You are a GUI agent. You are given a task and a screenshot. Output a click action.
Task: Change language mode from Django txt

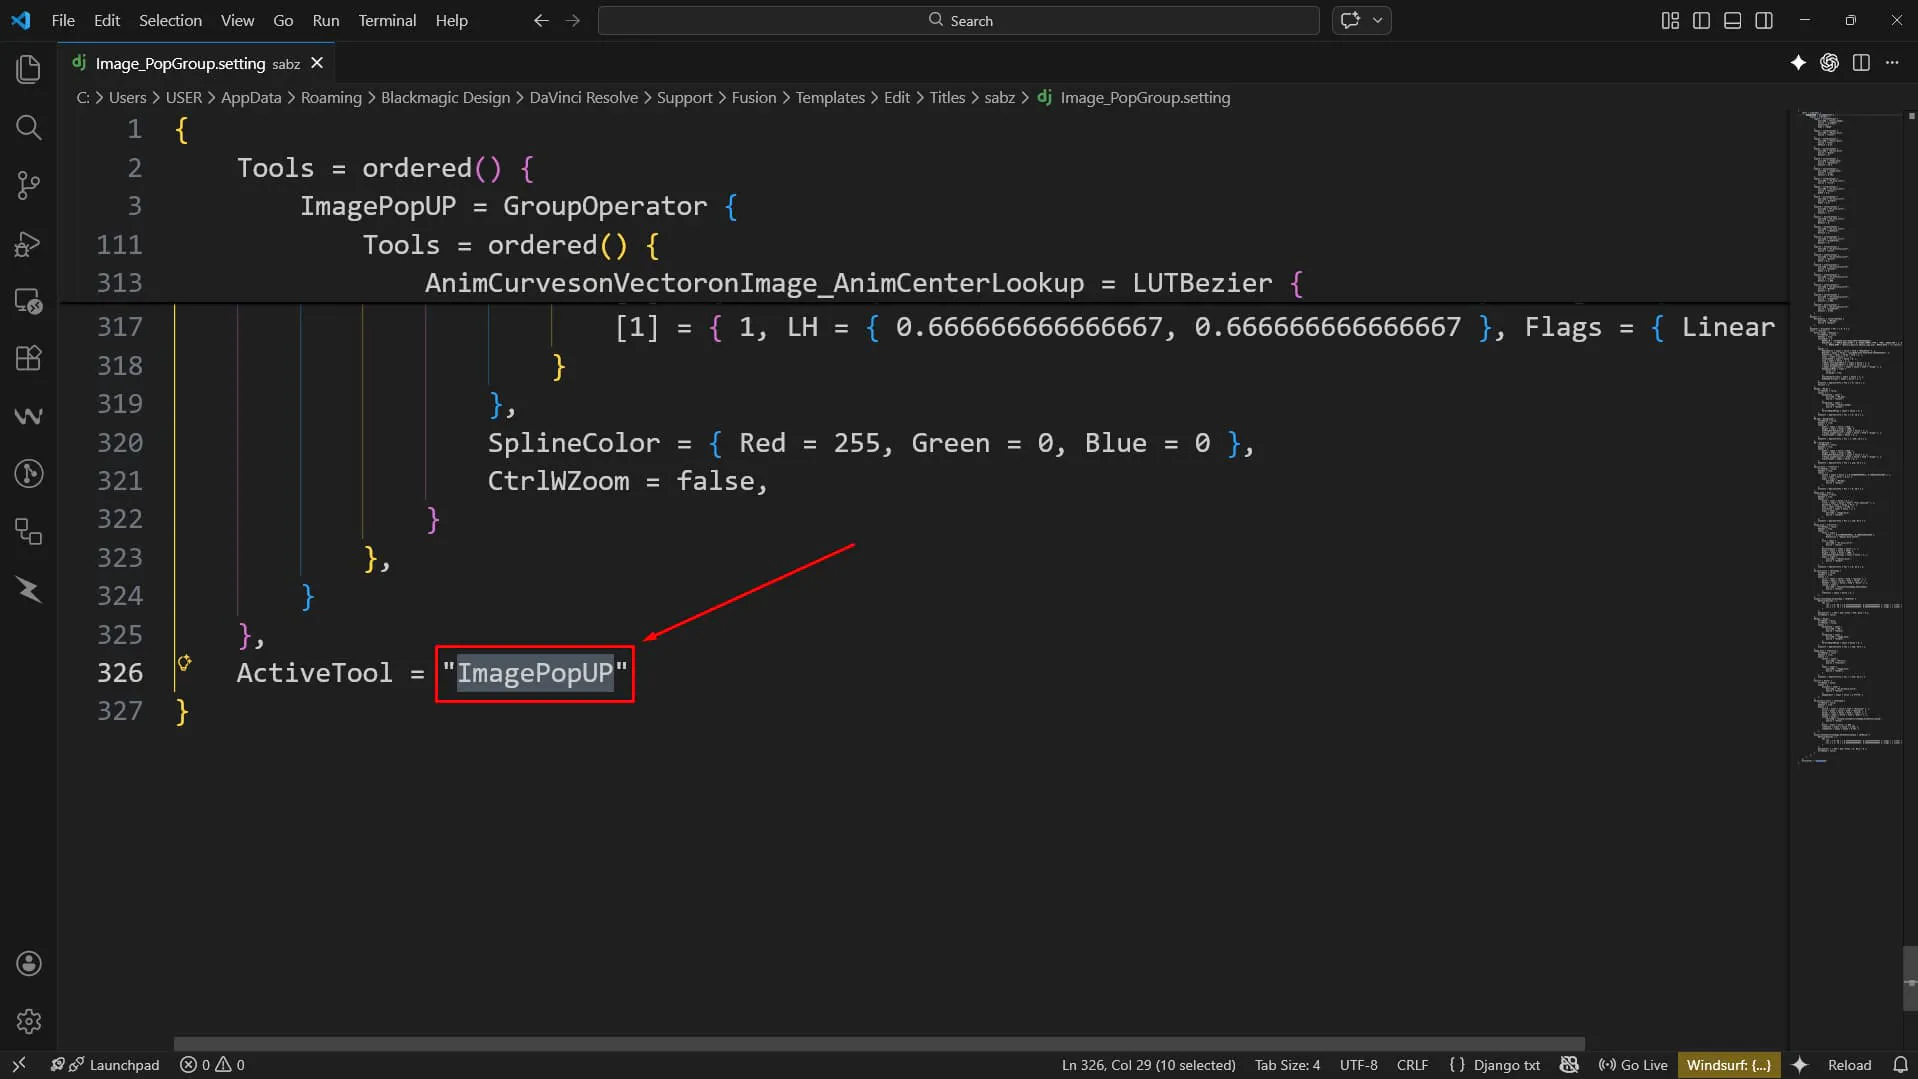click(1495, 1065)
